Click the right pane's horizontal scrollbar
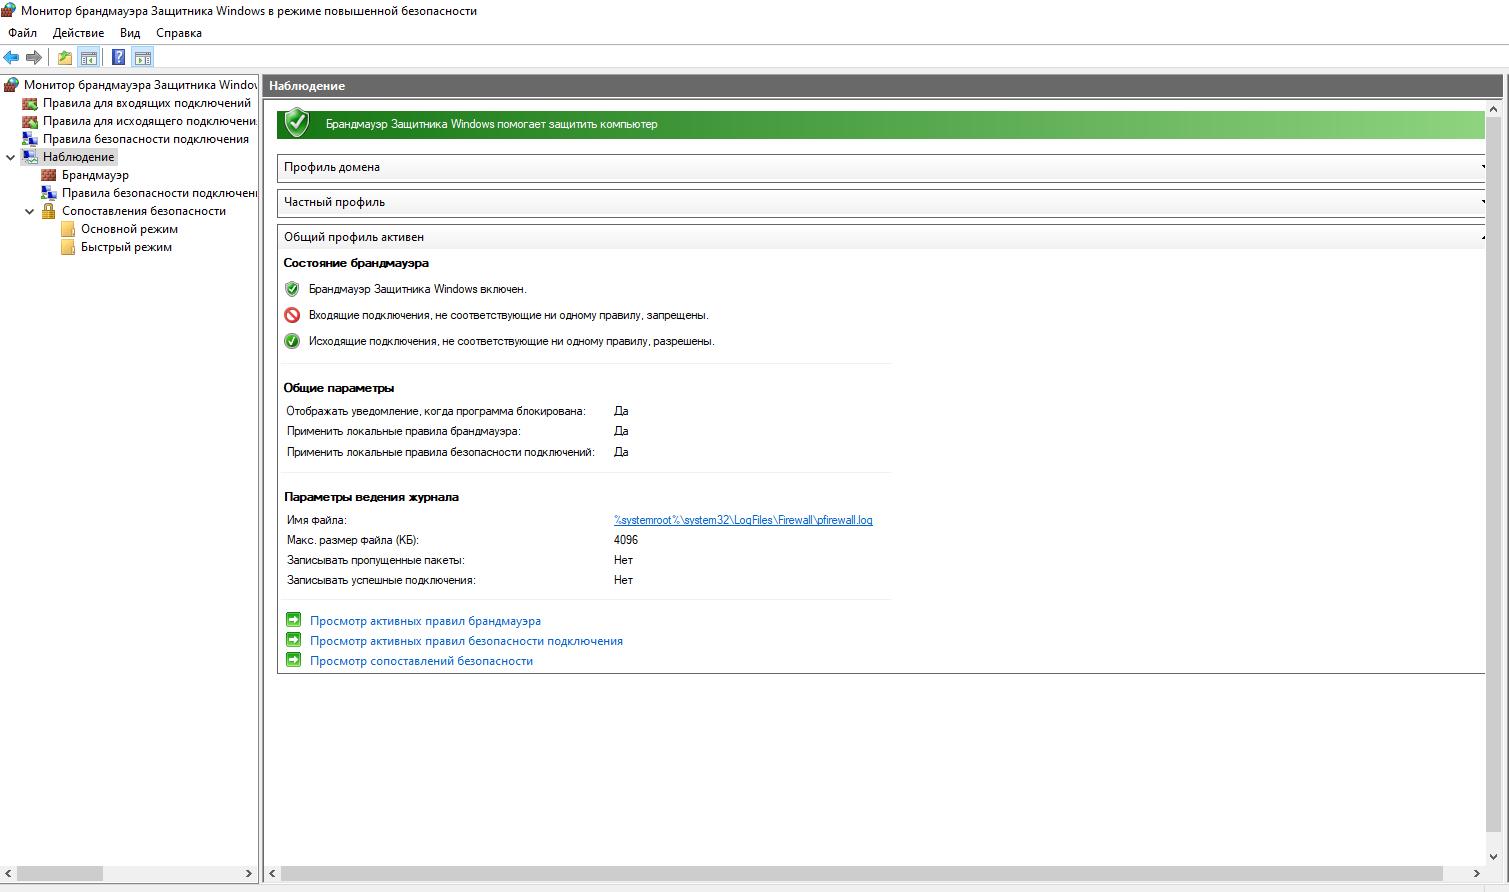The height and width of the screenshot is (892, 1509). (x=860, y=874)
